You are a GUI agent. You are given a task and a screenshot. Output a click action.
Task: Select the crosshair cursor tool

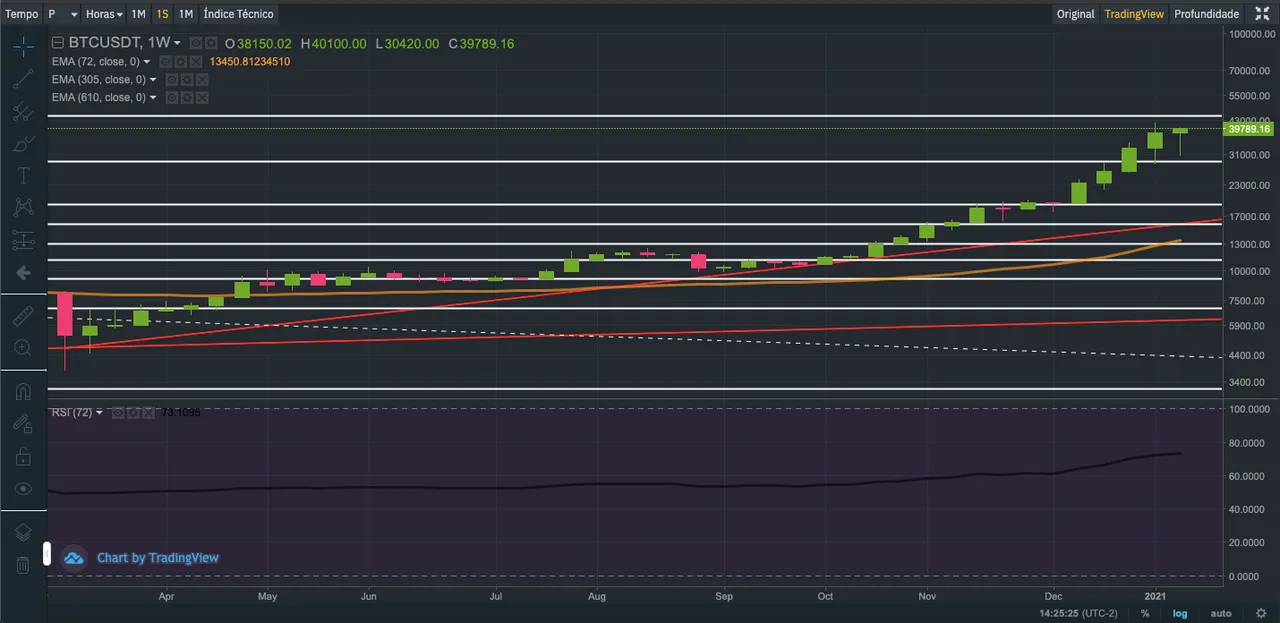[23, 47]
